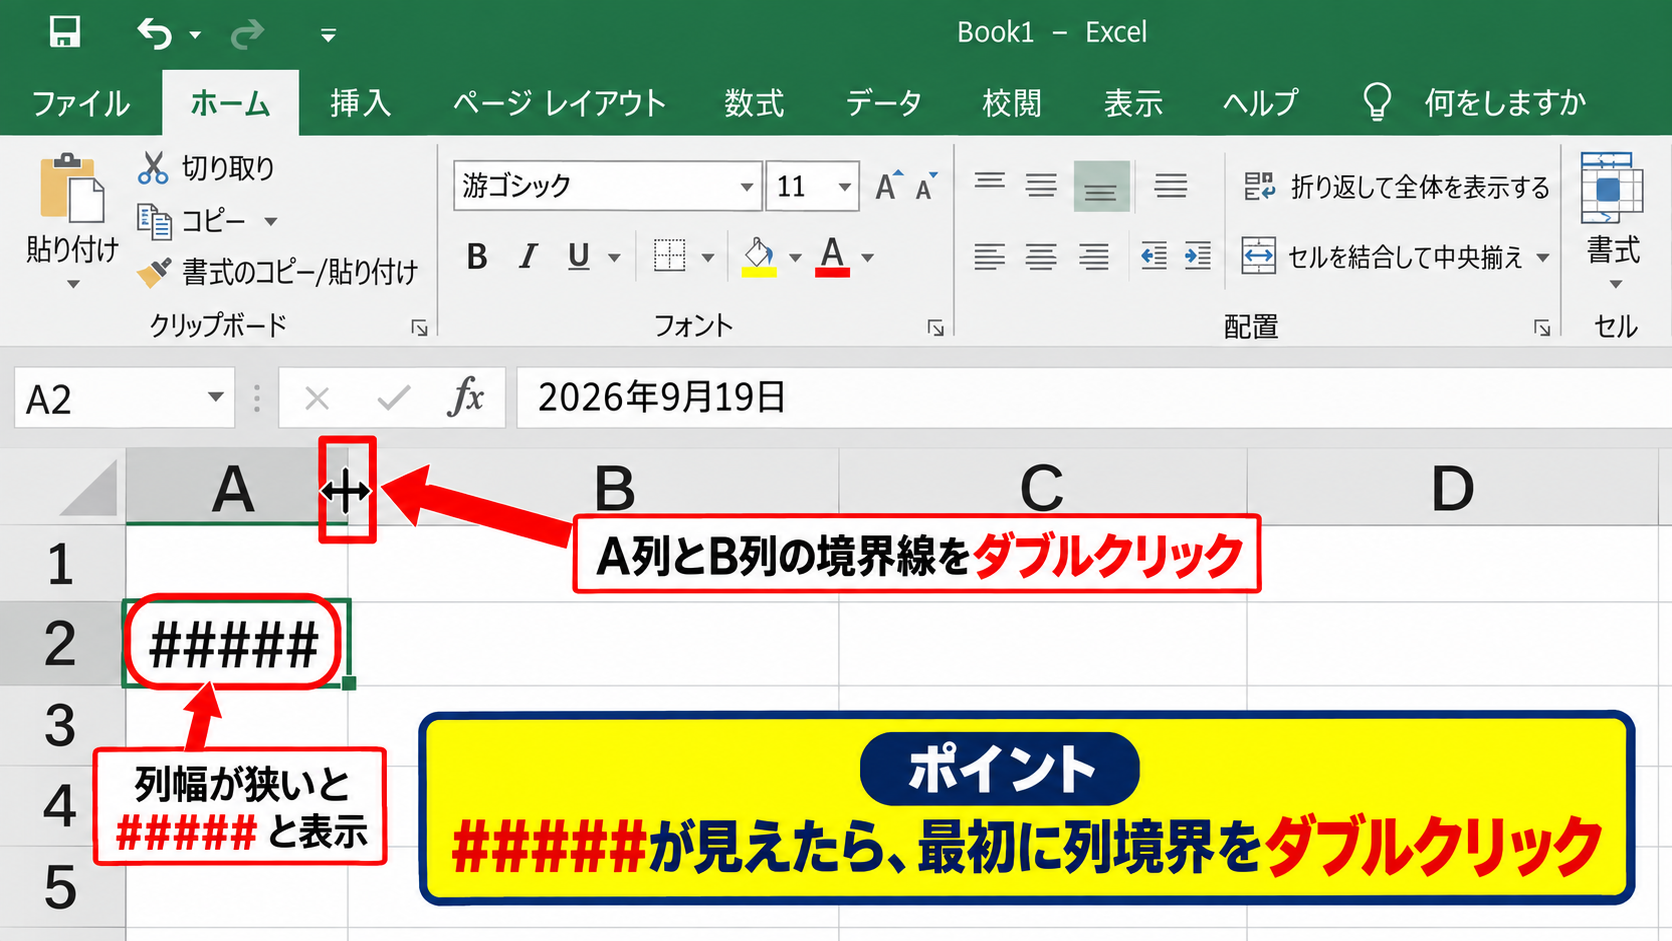Viewport: 1672px width, 941px height.
Task: Select column C header
Action: [1042, 487]
